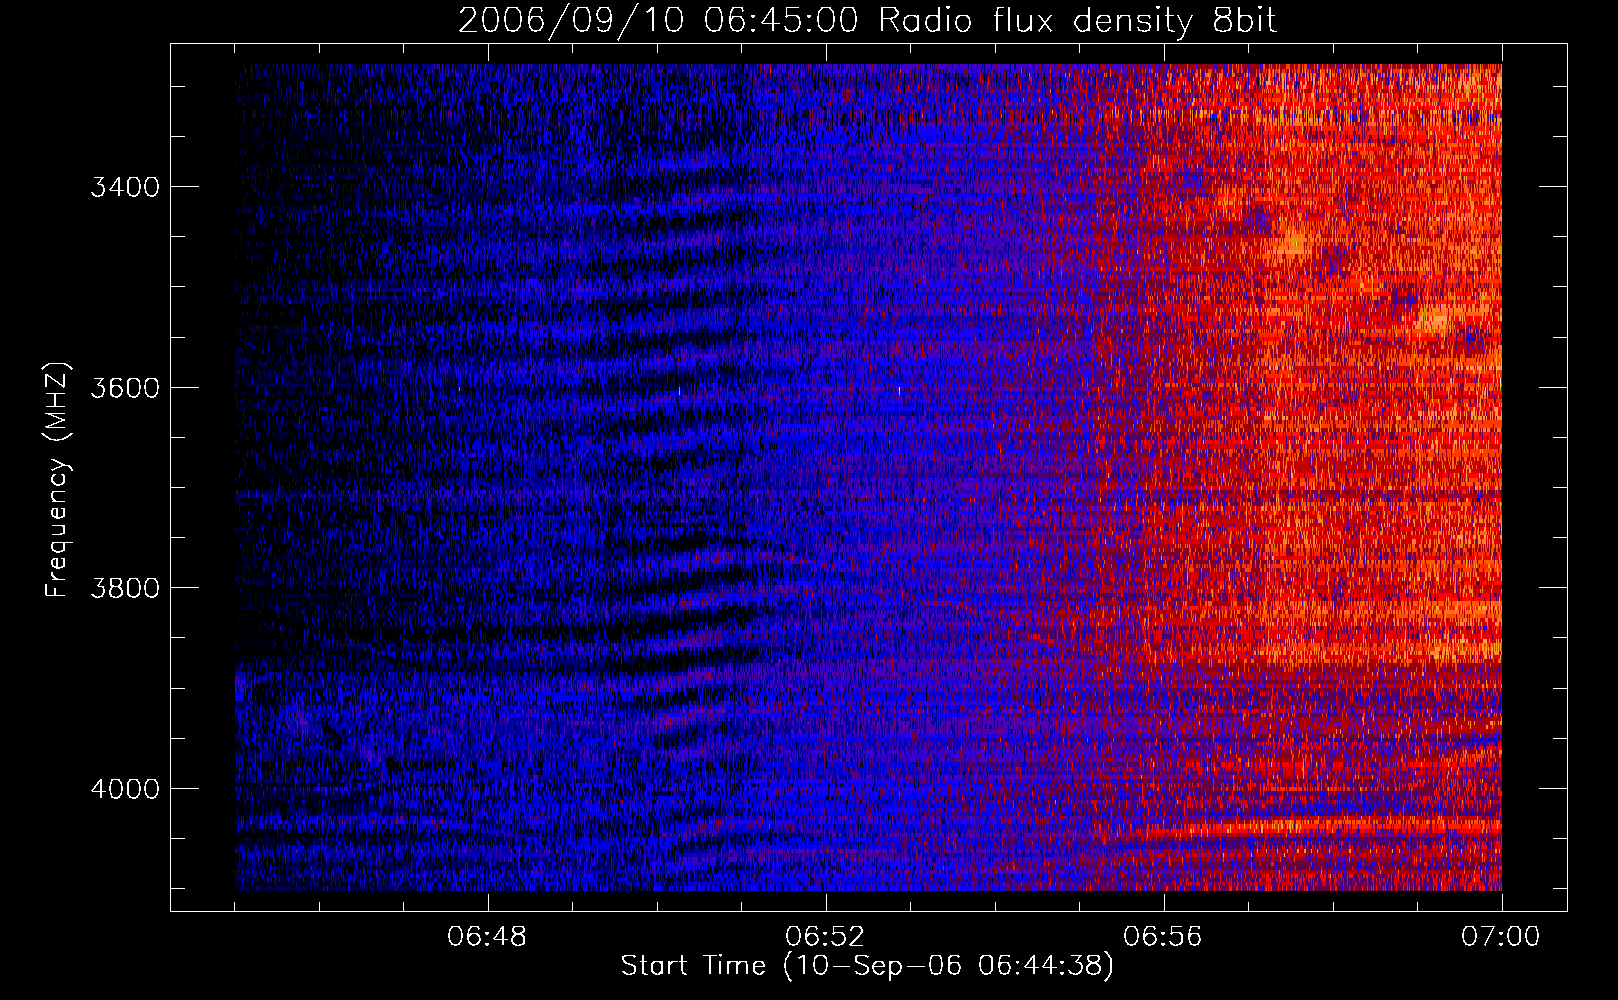Viewport: 1618px width, 1000px height.
Task: Select the 3400 frequency tick label
Action: 125,187
